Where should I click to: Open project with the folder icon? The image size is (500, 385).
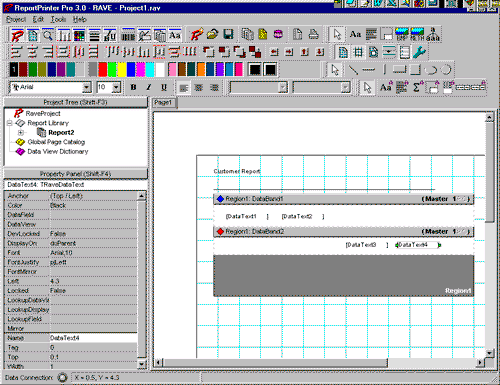[x=212, y=35]
